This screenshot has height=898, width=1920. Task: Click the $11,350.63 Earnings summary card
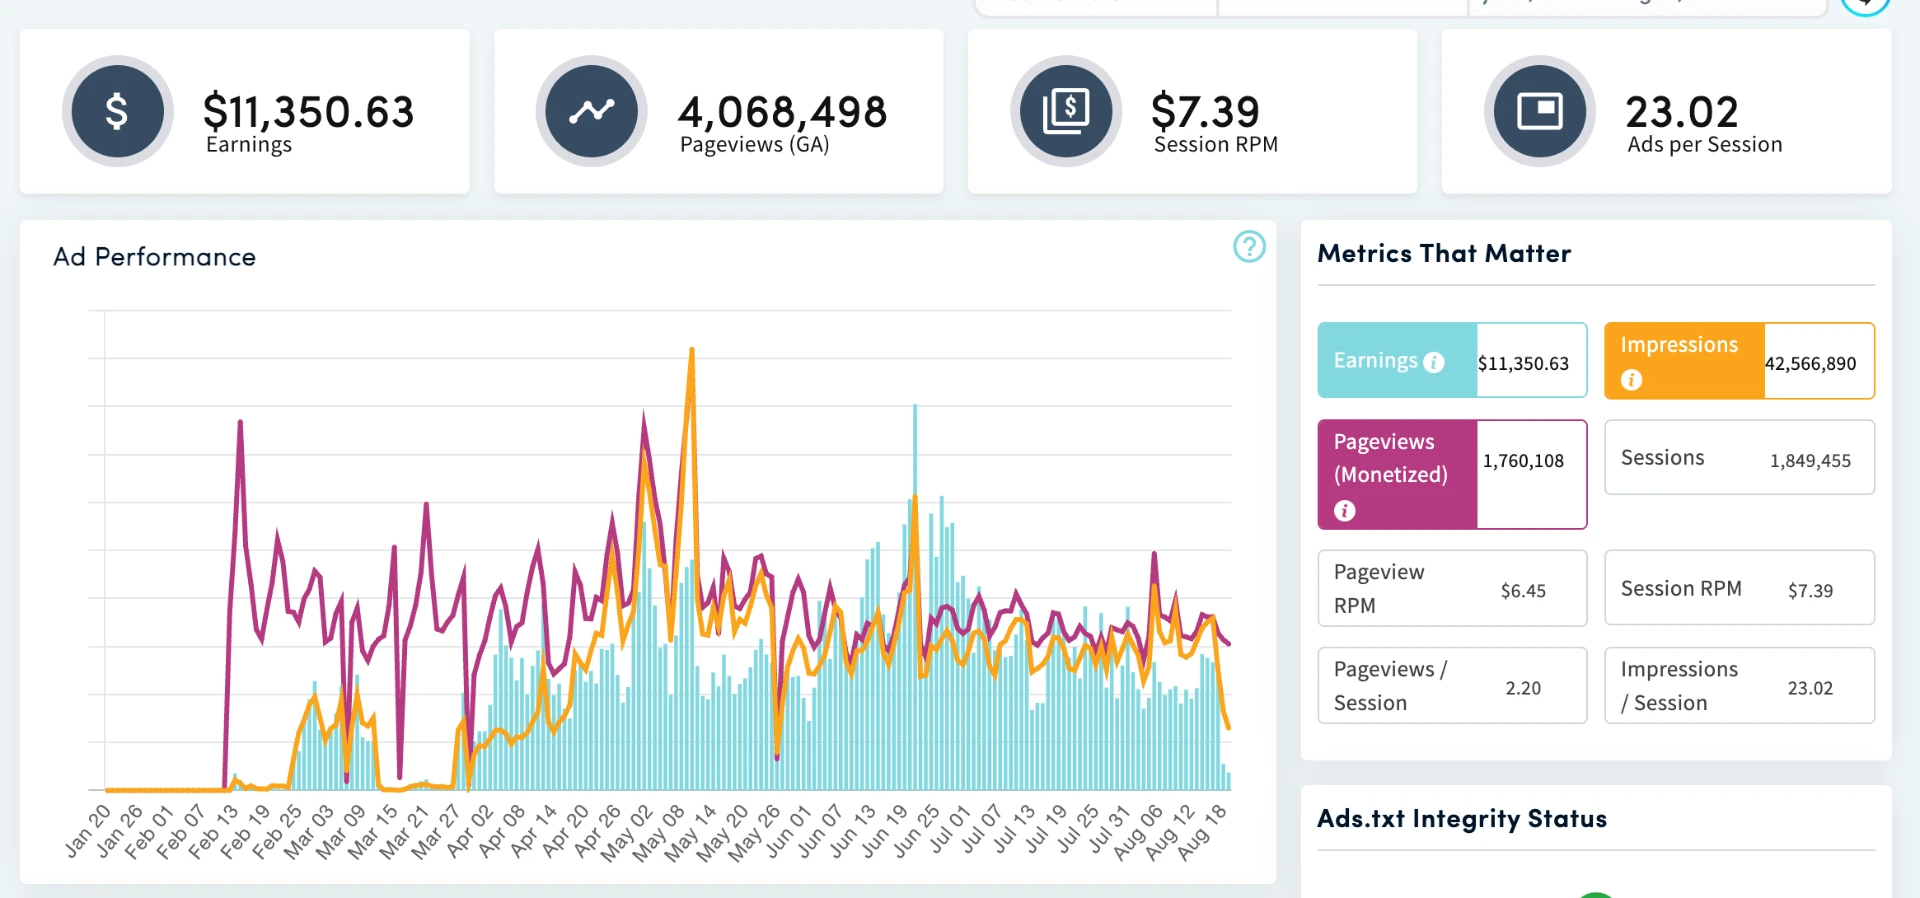pos(245,111)
